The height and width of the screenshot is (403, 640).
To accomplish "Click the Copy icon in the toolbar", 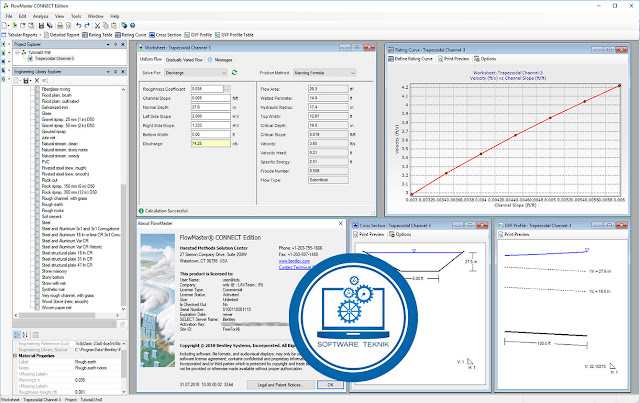I will (x=105, y=25).
